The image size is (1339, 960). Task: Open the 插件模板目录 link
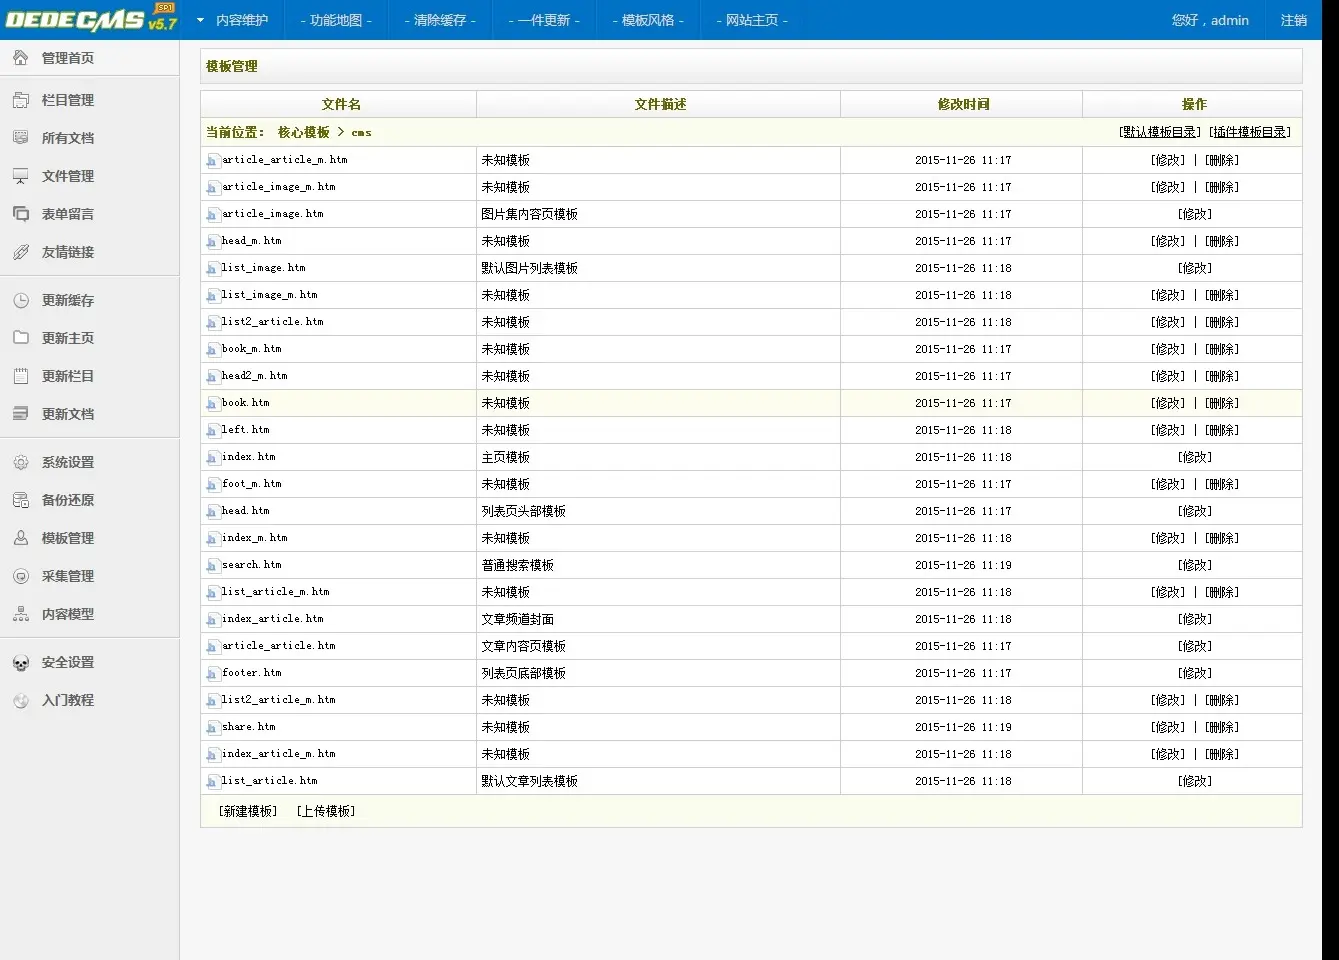coord(1250,132)
